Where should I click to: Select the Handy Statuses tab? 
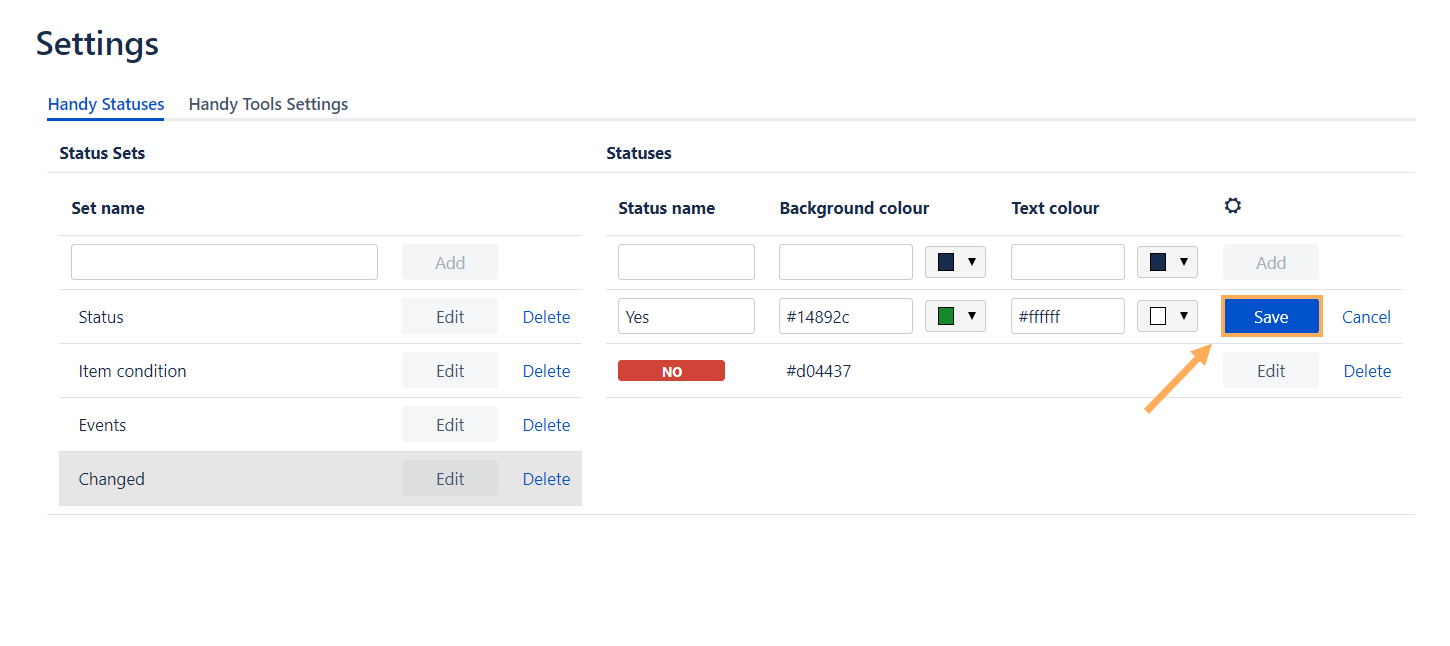[x=106, y=104]
